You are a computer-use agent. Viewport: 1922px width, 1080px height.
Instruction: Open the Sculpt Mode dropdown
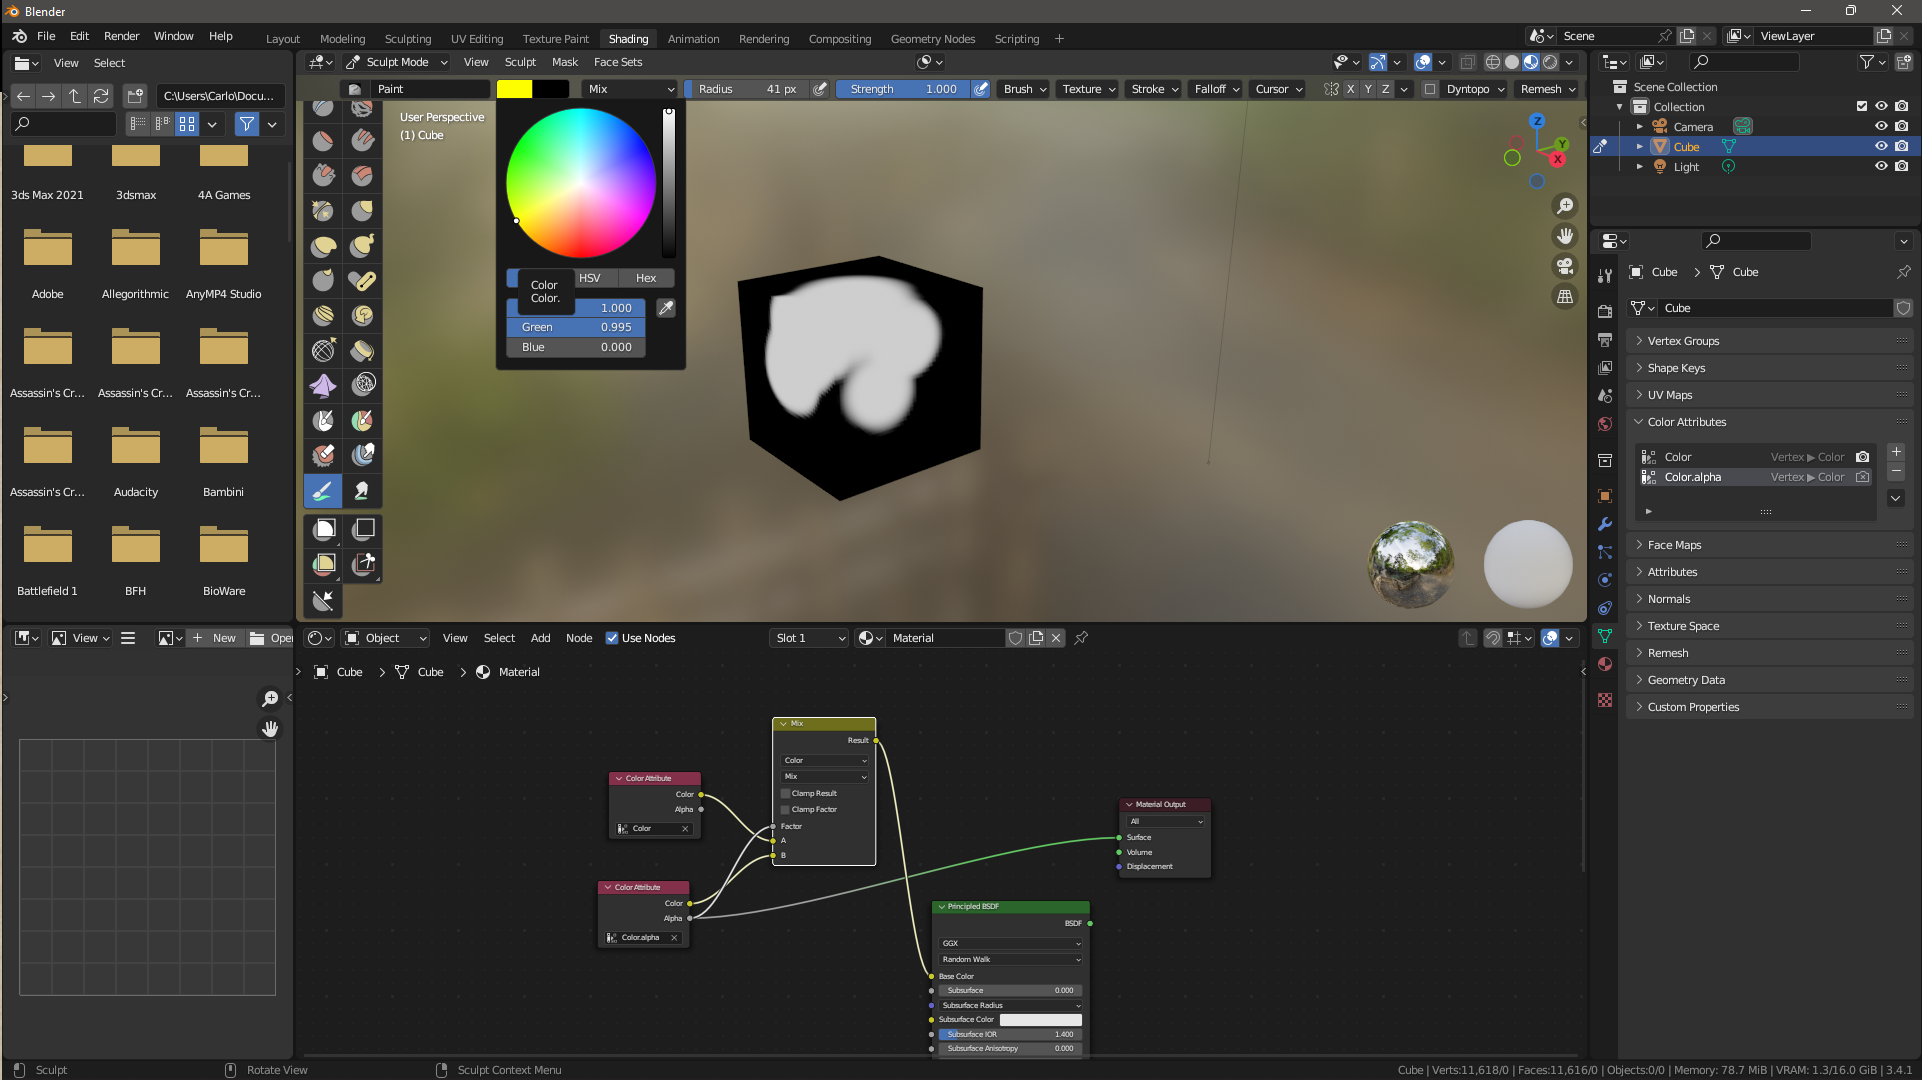pos(397,62)
